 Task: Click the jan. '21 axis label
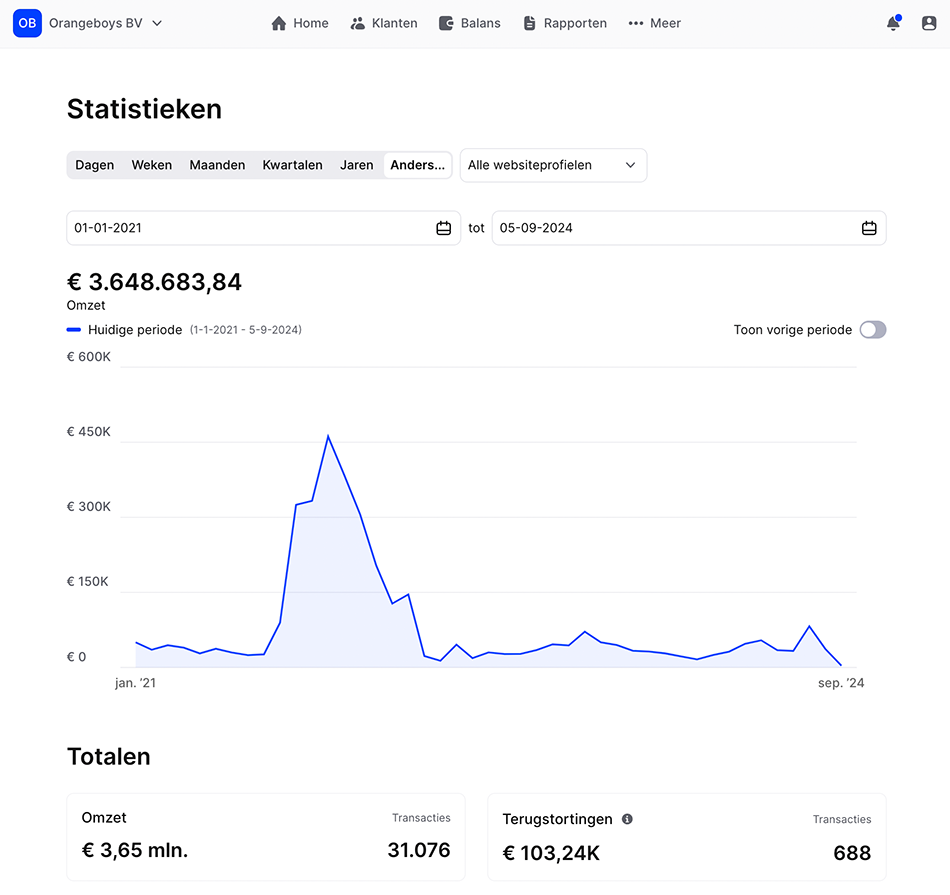[135, 683]
